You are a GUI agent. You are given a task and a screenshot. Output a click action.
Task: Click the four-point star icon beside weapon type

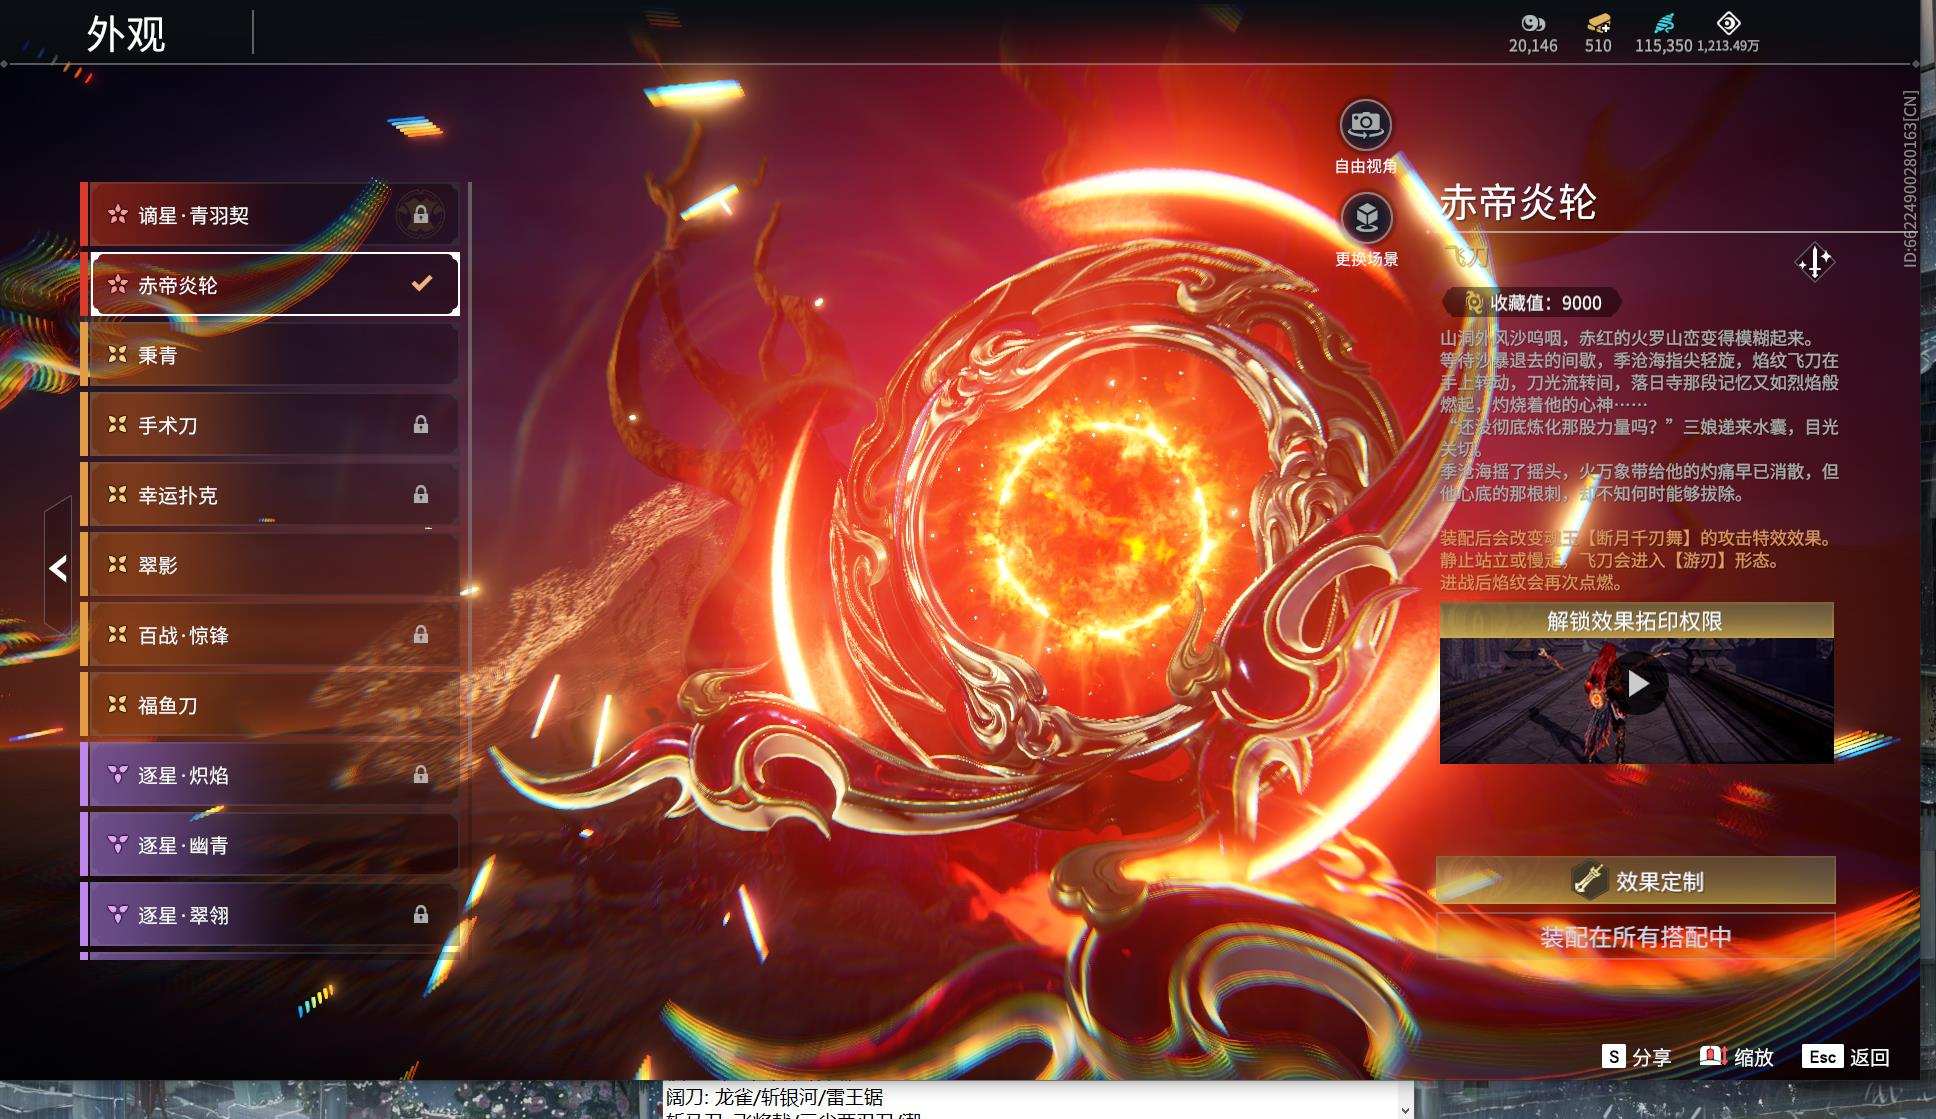pos(1814,263)
